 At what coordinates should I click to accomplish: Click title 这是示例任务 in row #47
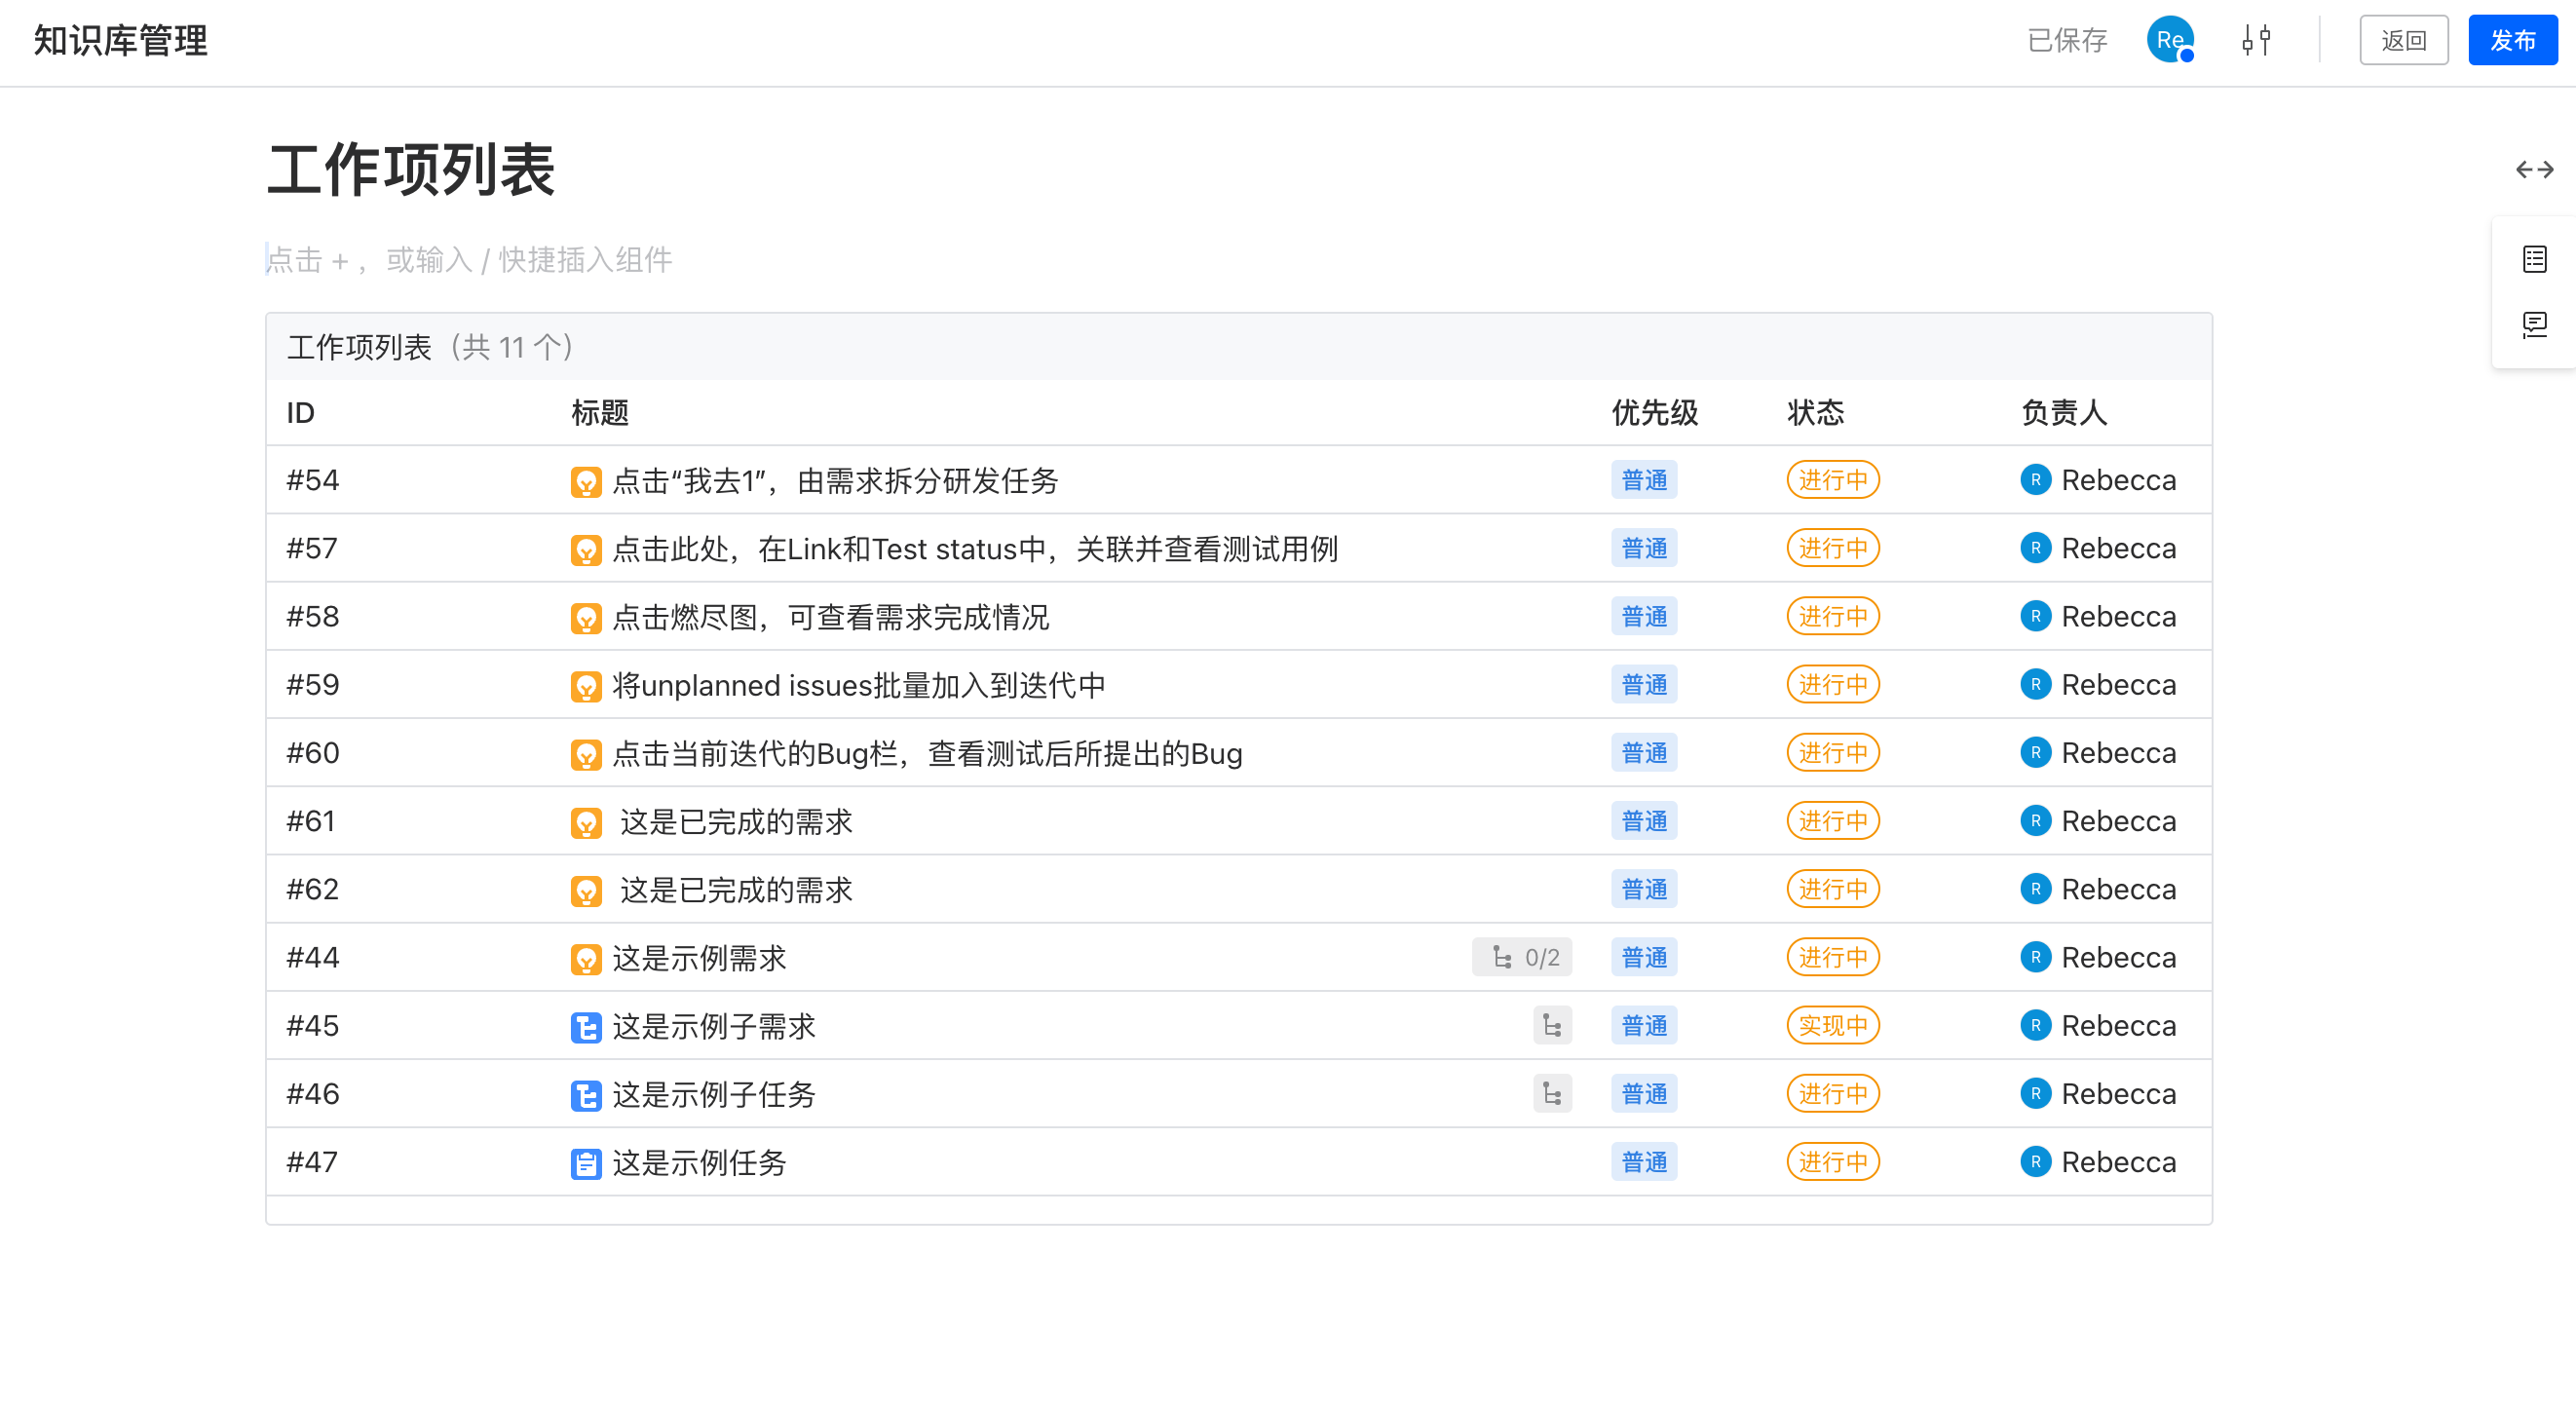point(699,1162)
